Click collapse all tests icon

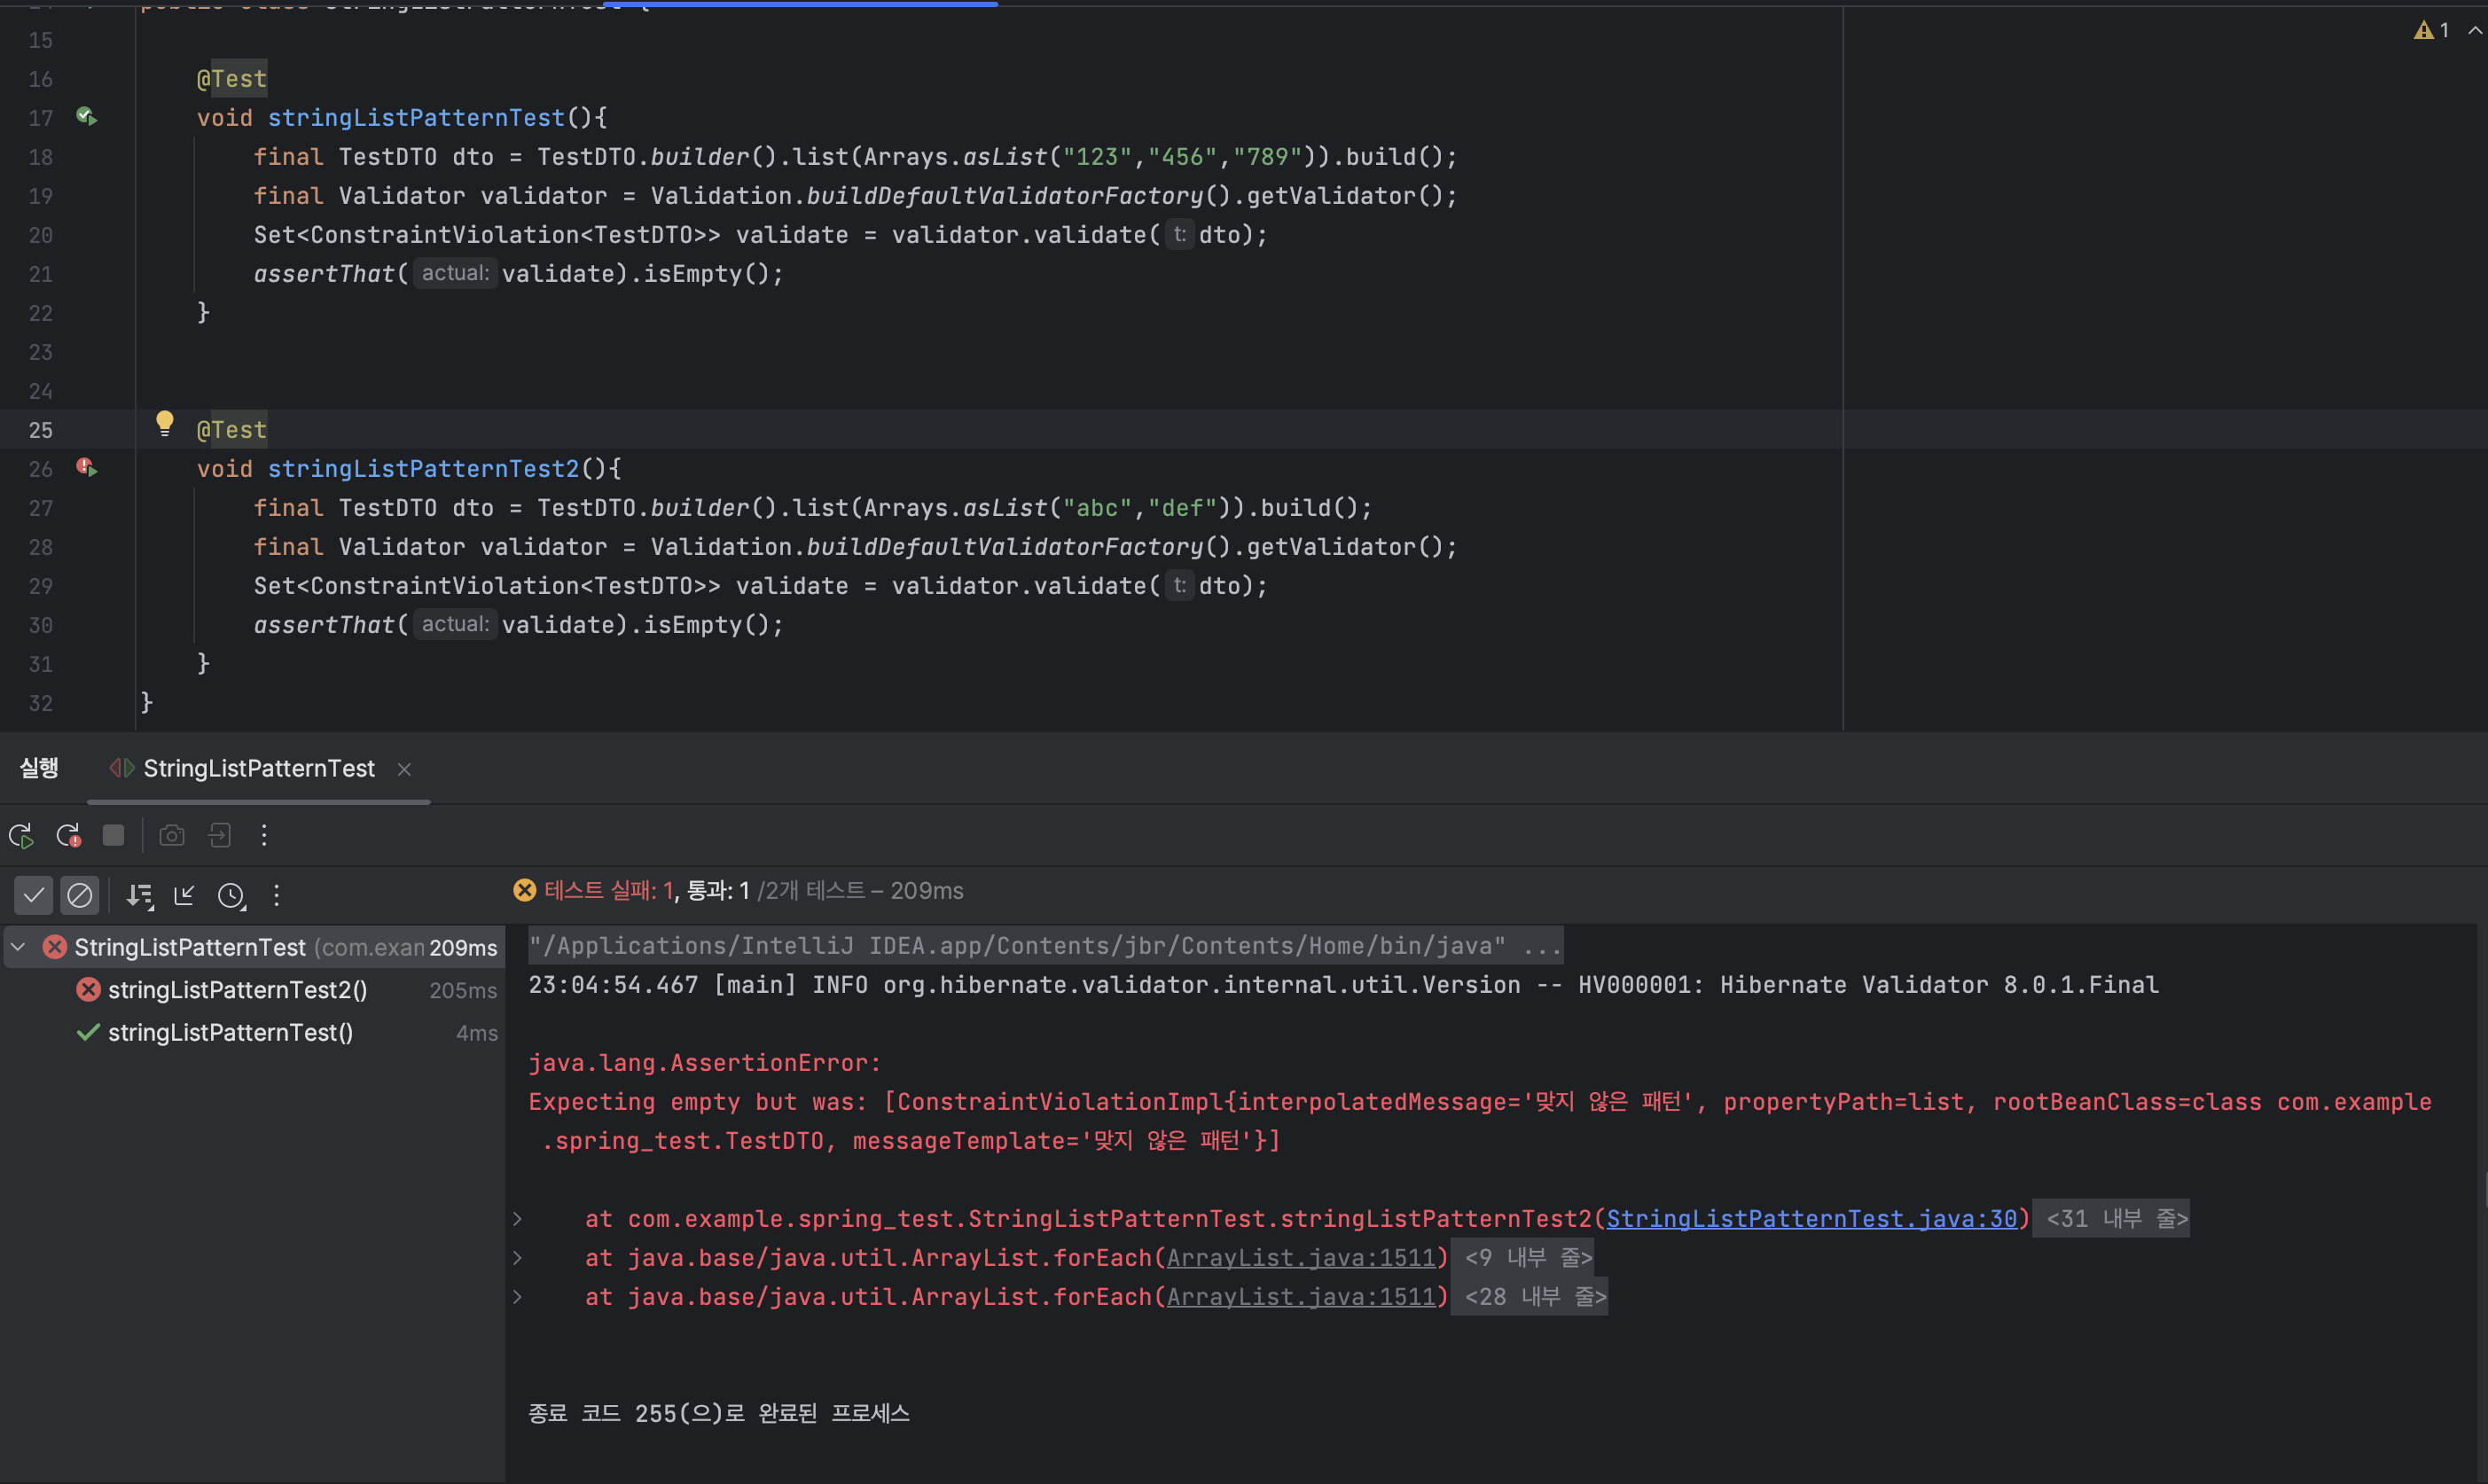(x=184, y=895)
